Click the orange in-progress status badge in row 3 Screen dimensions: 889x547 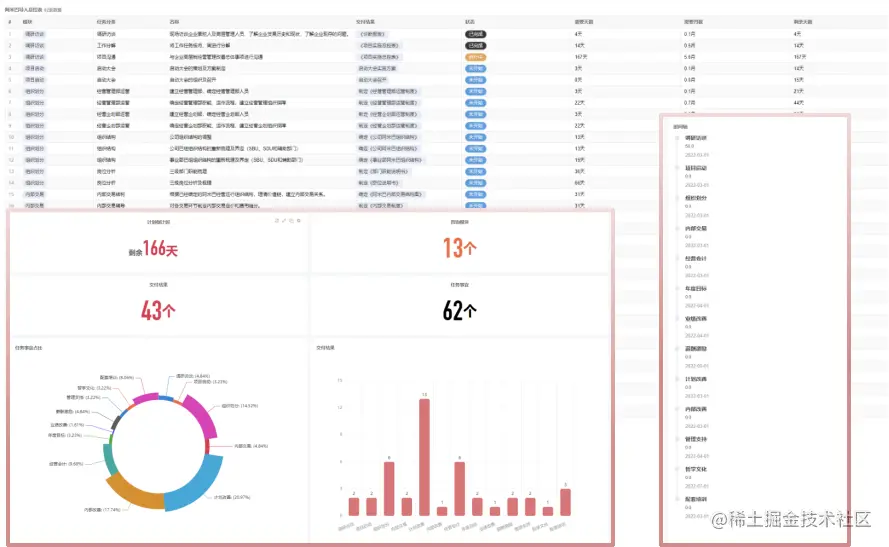(476, 57)
